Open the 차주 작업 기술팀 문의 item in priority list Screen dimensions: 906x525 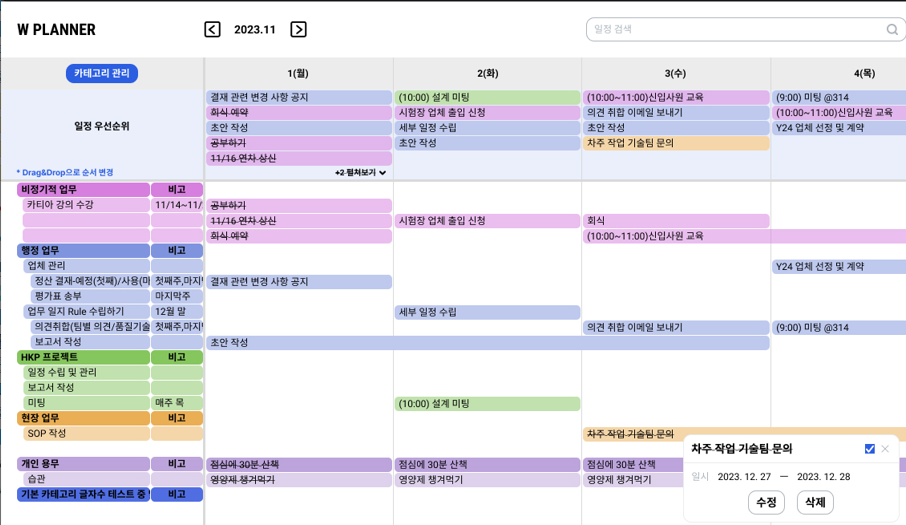pos(676,143)
